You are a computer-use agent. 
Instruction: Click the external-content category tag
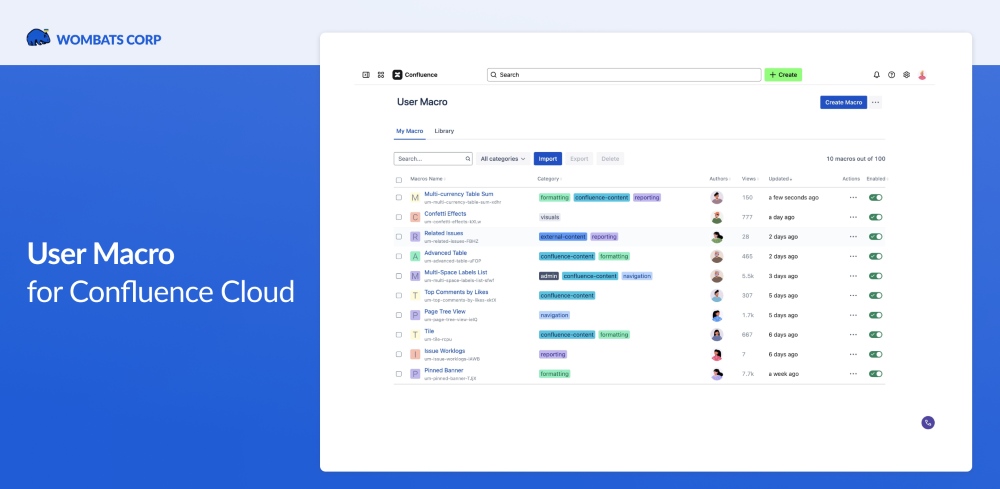tap(563, 237)
